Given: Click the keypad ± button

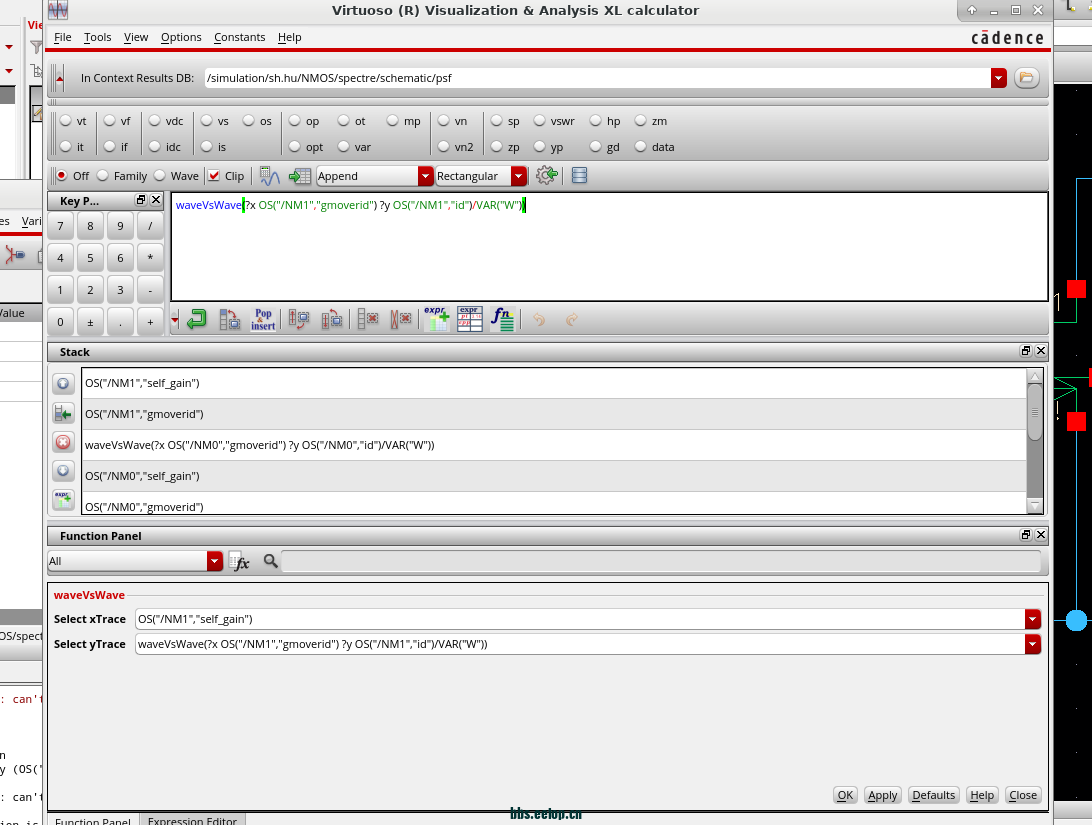Looking at the screenshot, I should (91, 322).
